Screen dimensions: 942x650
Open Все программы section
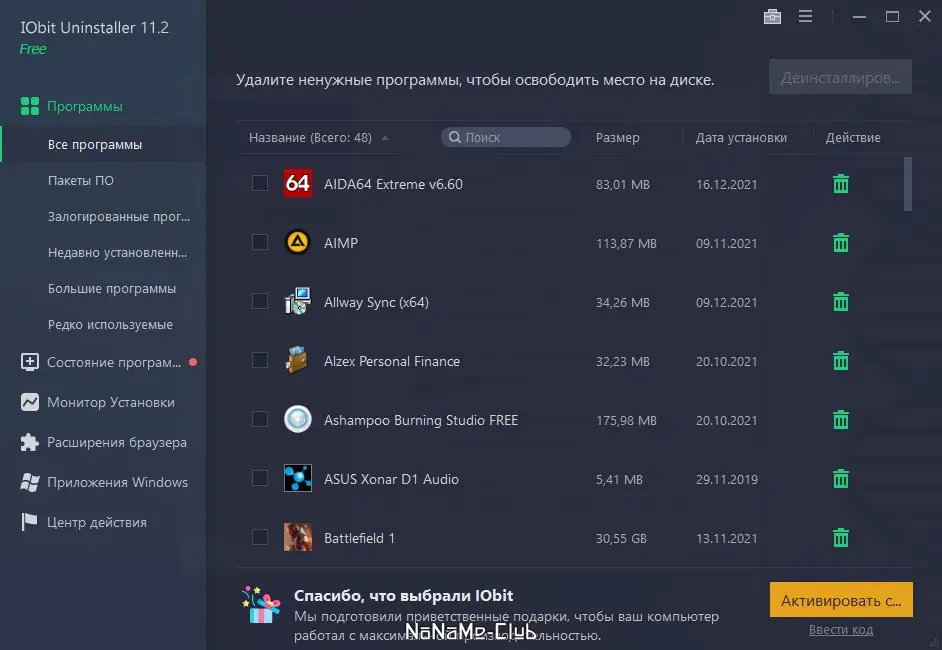(103, 144)
